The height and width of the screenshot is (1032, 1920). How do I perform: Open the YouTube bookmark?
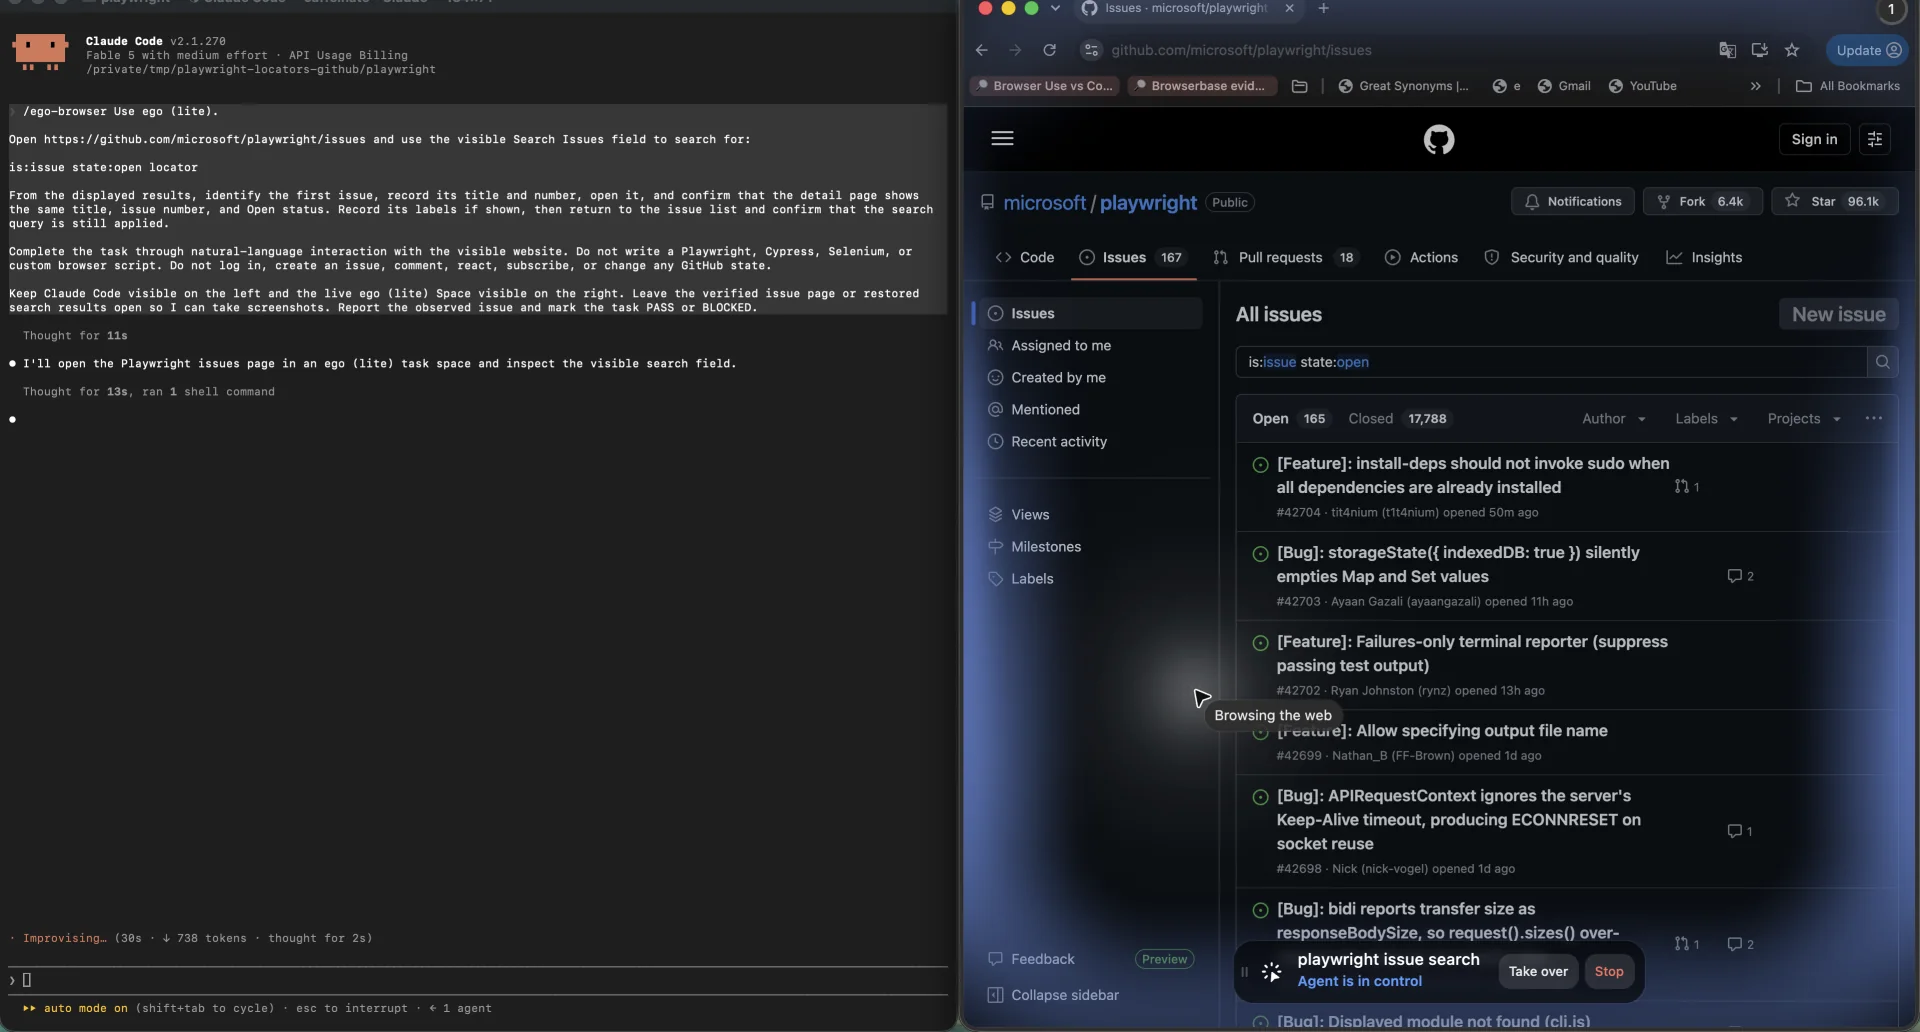coord(1642,86)
